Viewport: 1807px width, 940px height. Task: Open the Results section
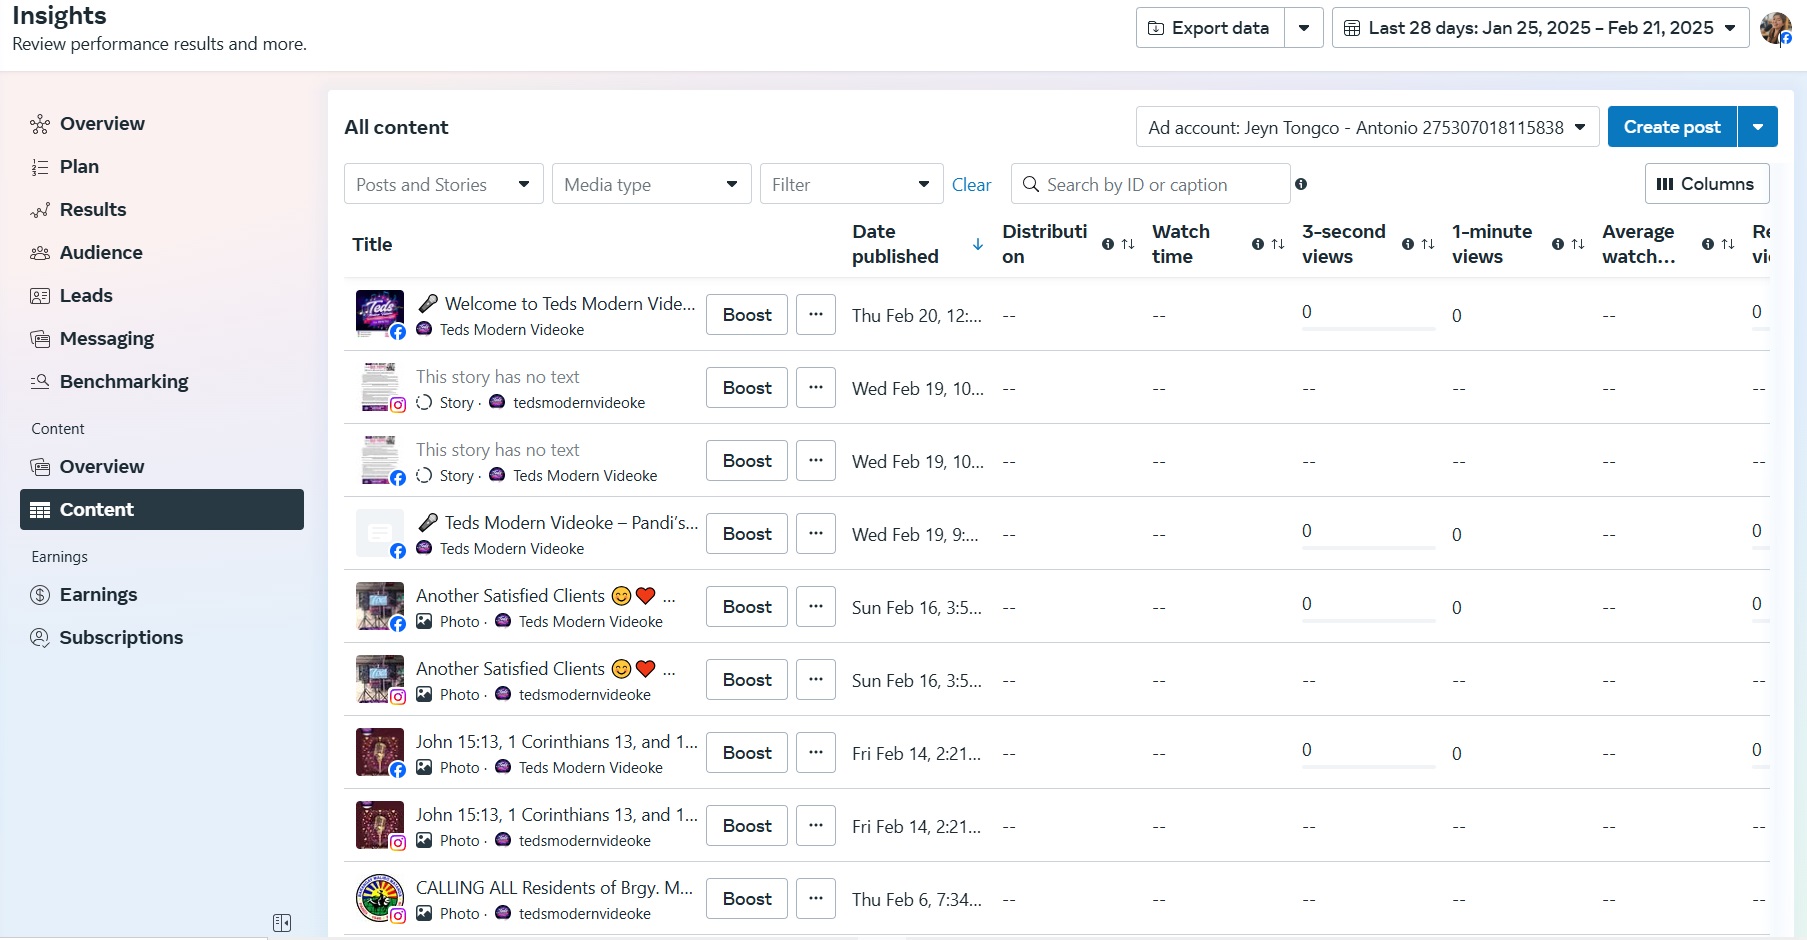(92, 210)
